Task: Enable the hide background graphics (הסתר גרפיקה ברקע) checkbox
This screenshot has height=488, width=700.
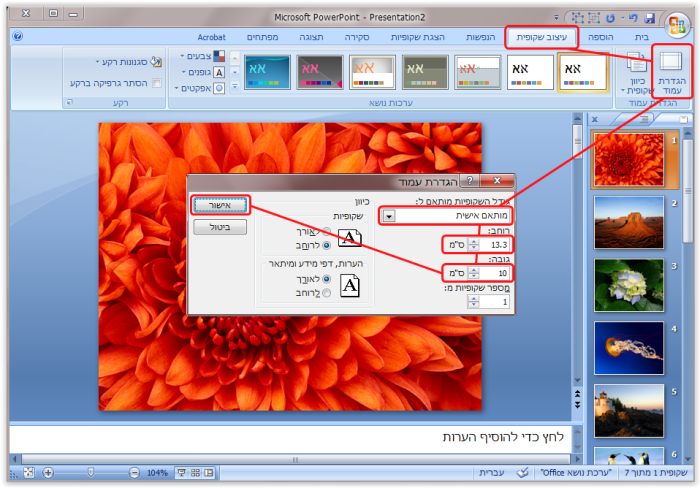Action: [x=156, y=83]
